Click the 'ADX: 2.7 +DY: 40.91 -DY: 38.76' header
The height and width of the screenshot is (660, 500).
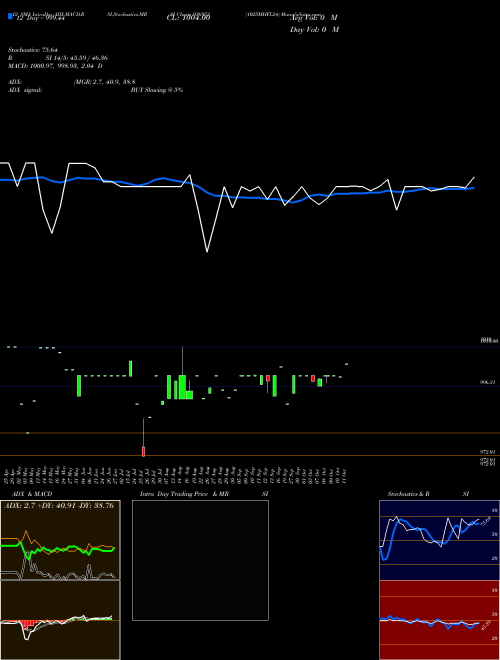point(59,506)
